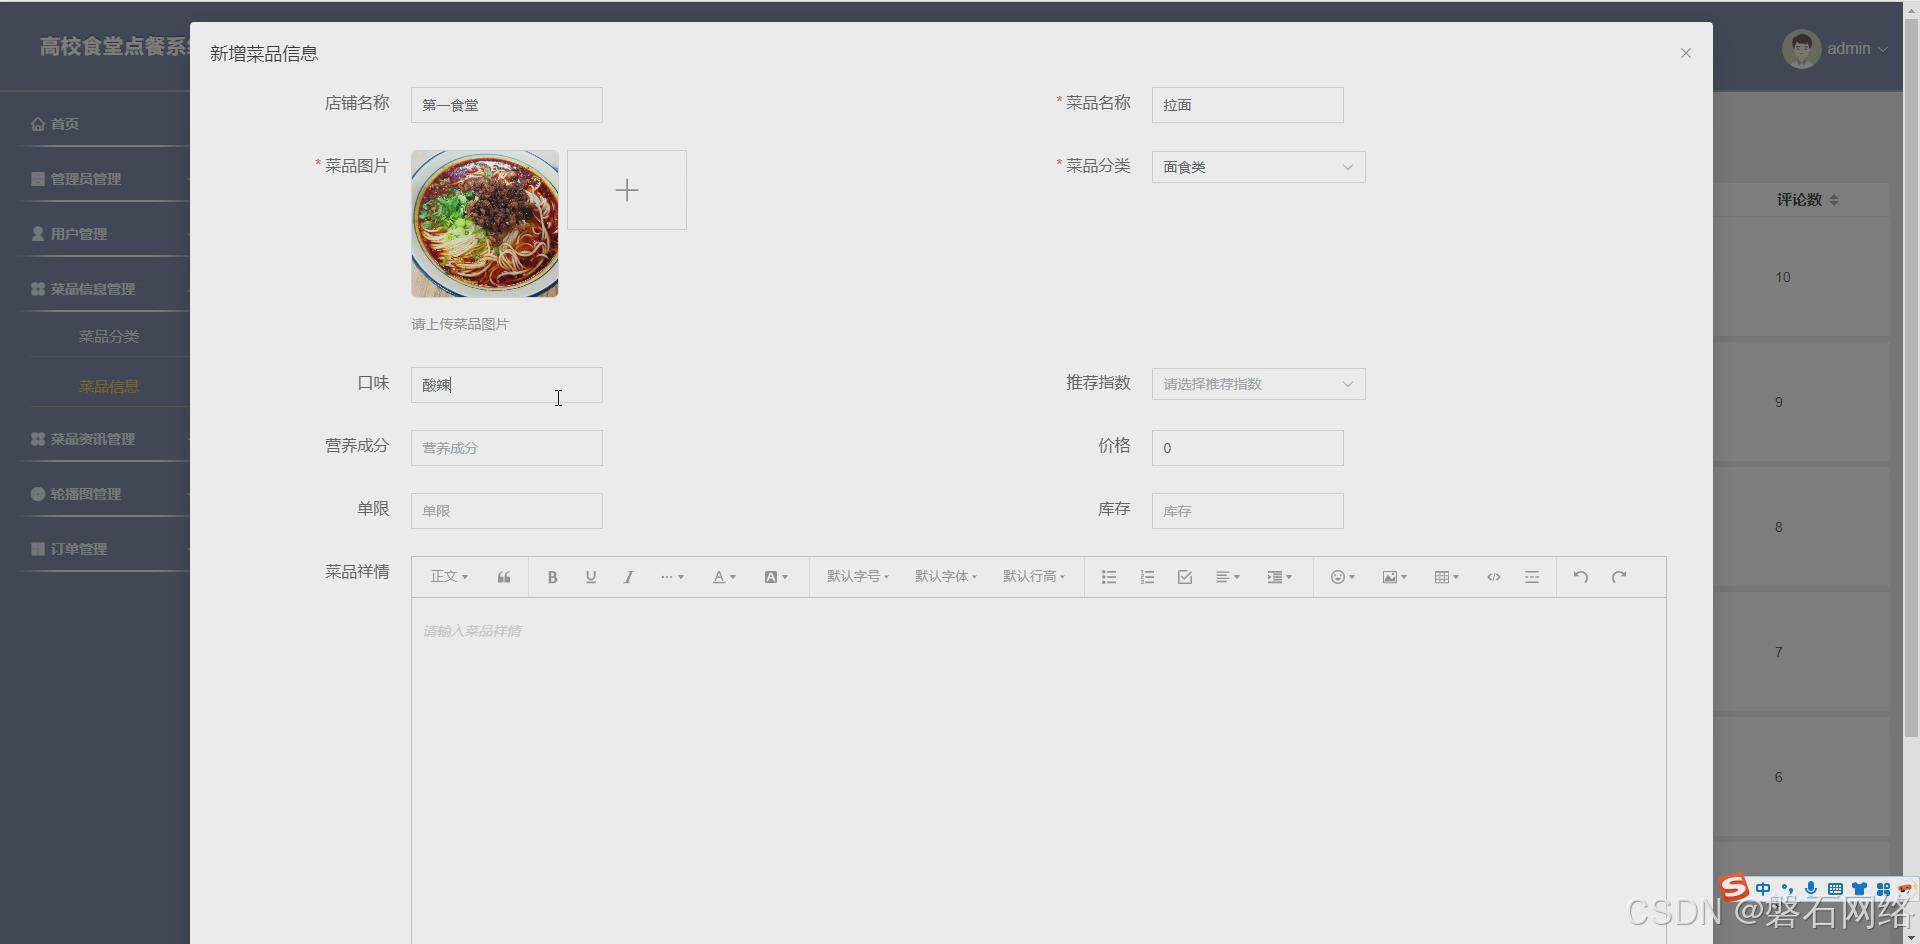
Task: Activate Sogou voice input microphone
Action: pos(1811,889)
